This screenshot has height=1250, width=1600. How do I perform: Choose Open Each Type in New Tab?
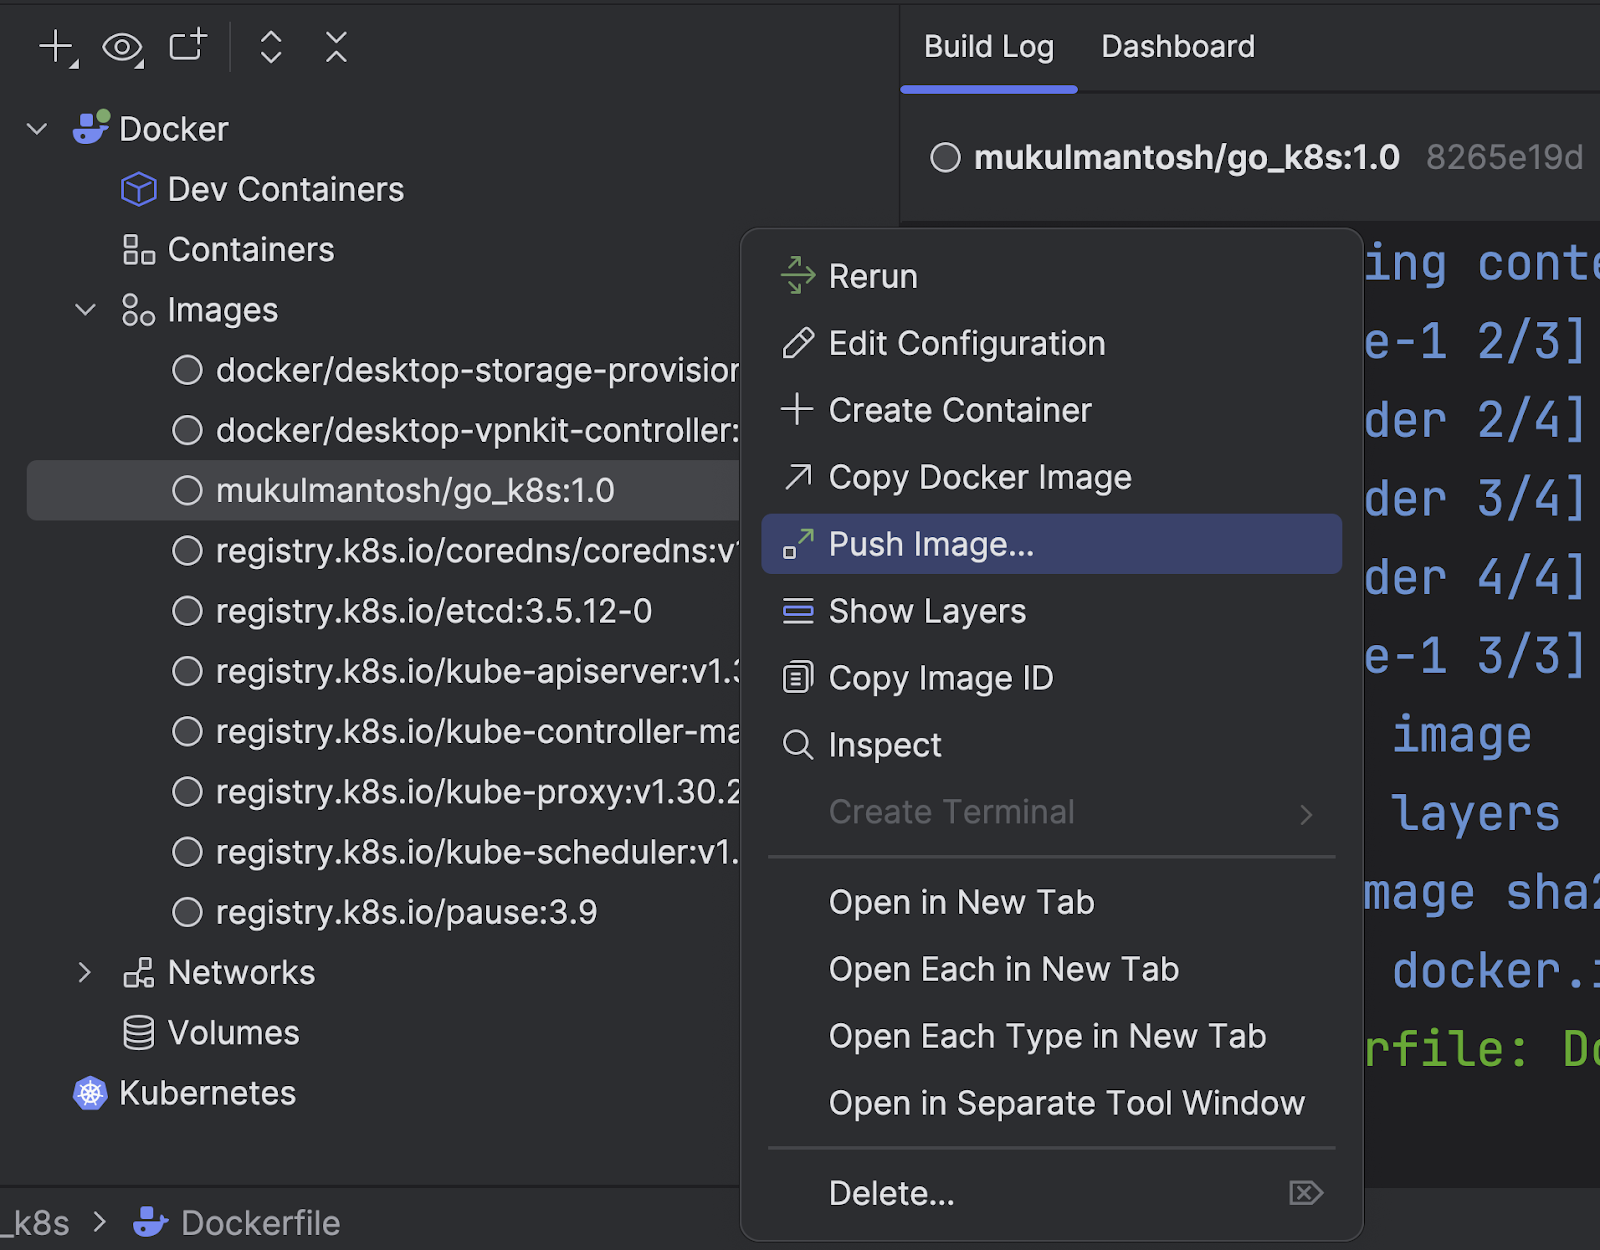[x=1052, y=1036]
